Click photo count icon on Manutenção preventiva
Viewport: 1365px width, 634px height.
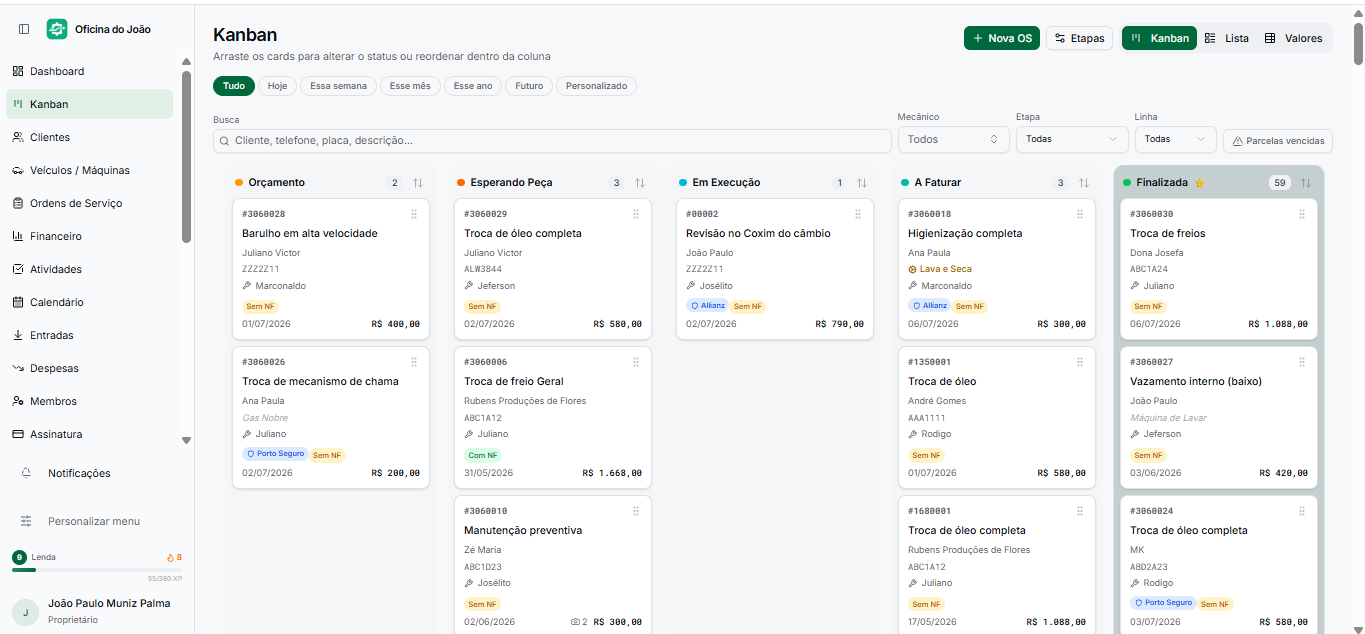579,622
